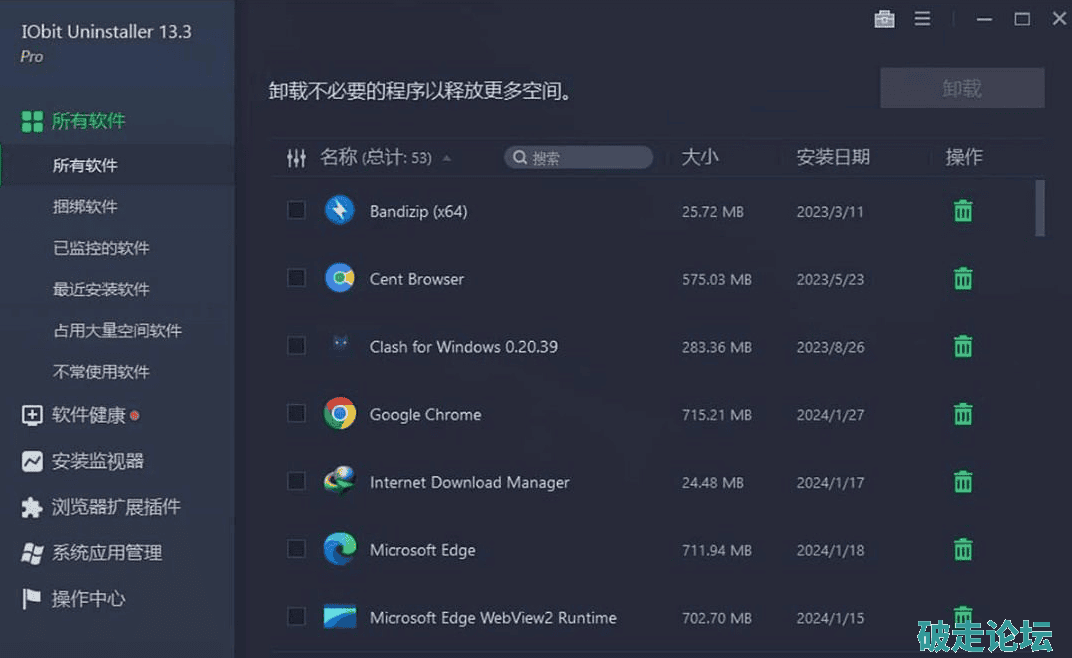Viewport: 1072px width, 658px height.
Task: Select 占用大量空间软件 in the sidebar
Action: coord(117,331)
